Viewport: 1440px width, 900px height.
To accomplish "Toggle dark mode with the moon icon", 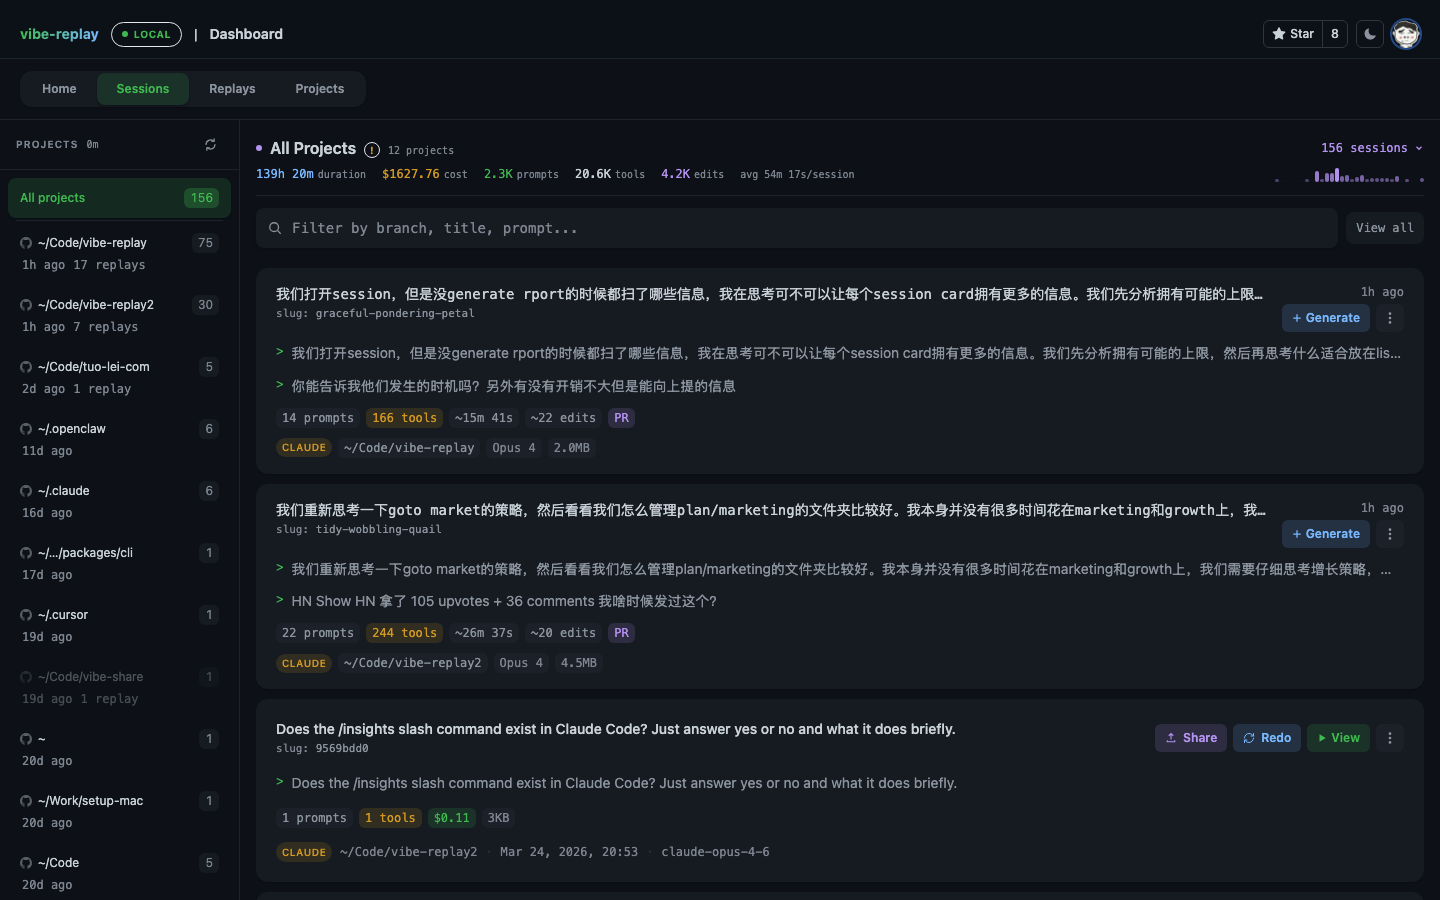I will (x=1370, y=34).
